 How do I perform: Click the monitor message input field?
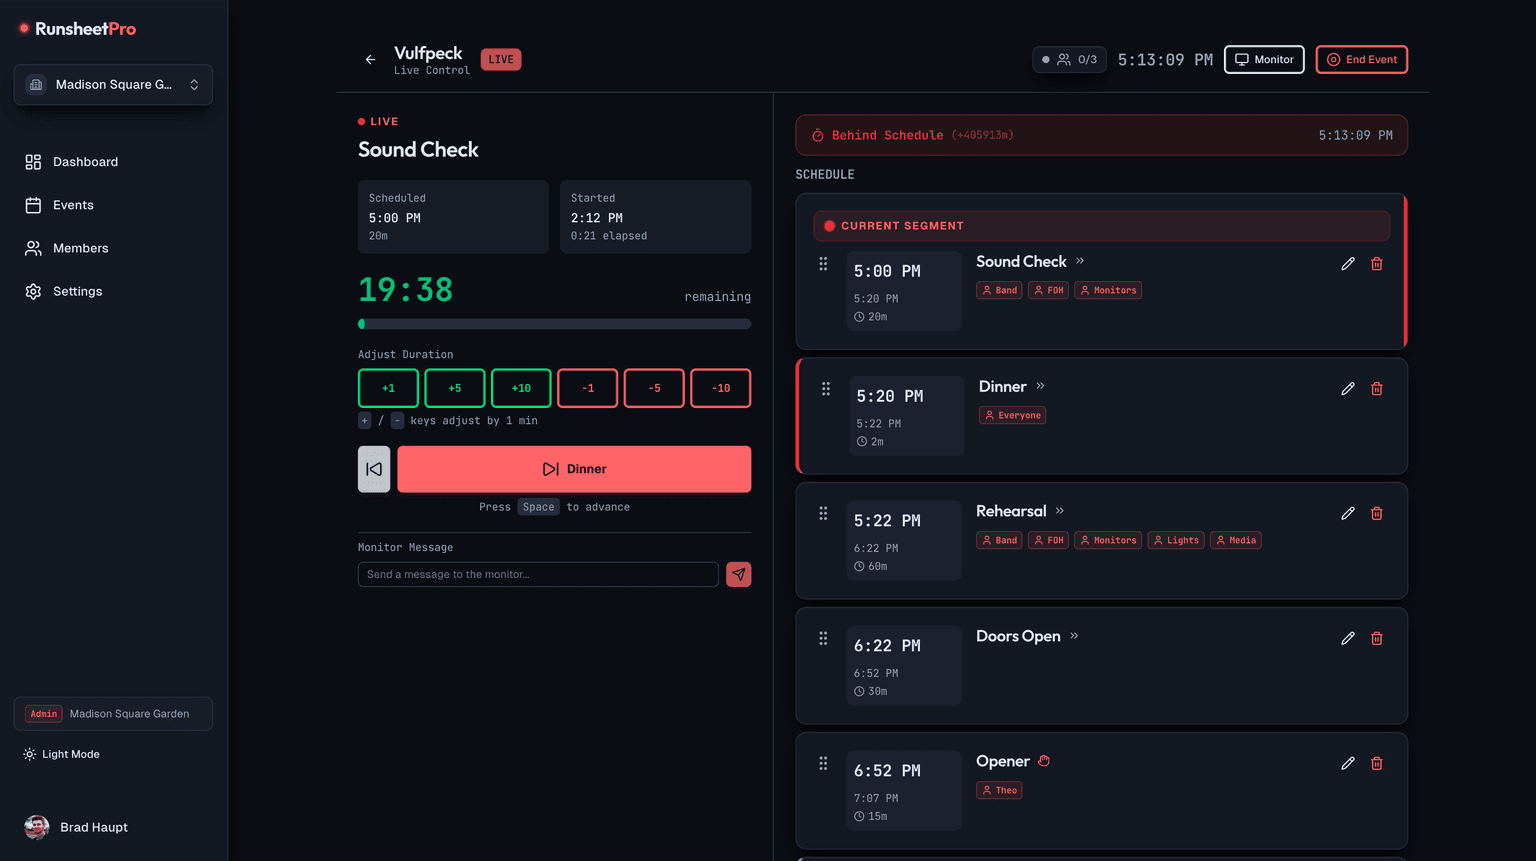pyautogui.click(x=538, y=574)
